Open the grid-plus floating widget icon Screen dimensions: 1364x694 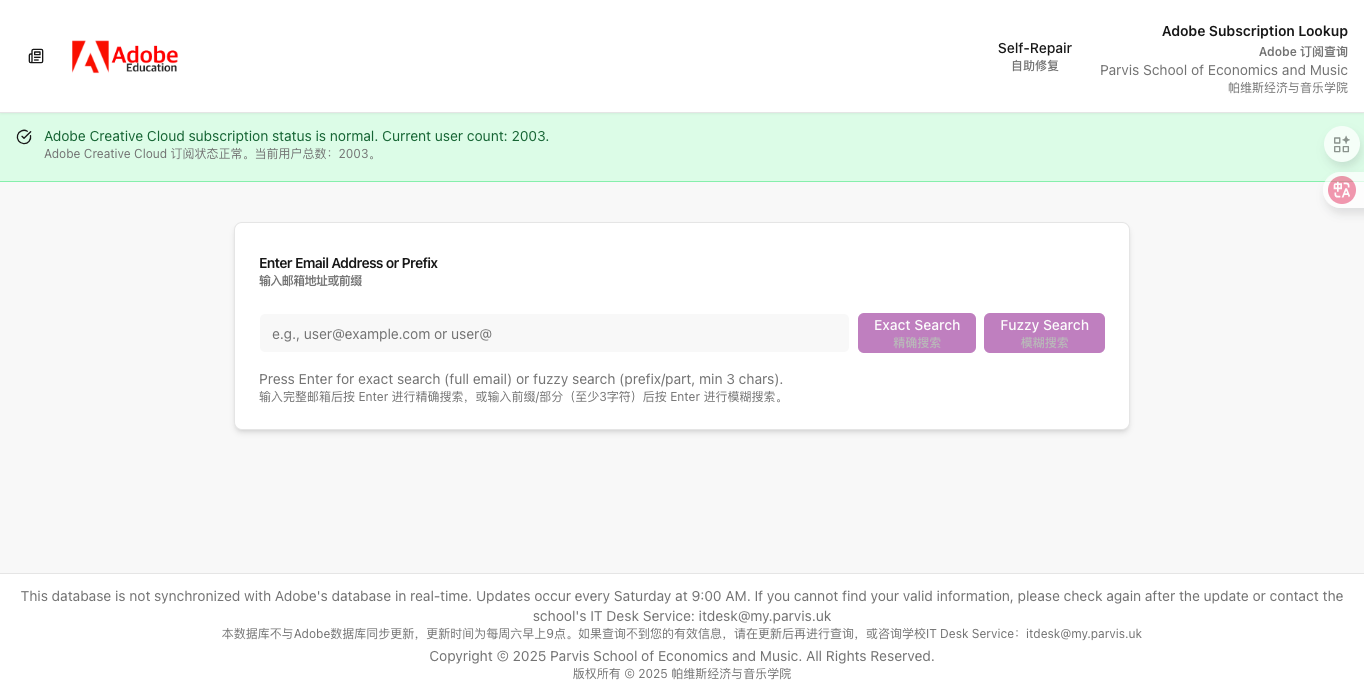coord(1342,144)
